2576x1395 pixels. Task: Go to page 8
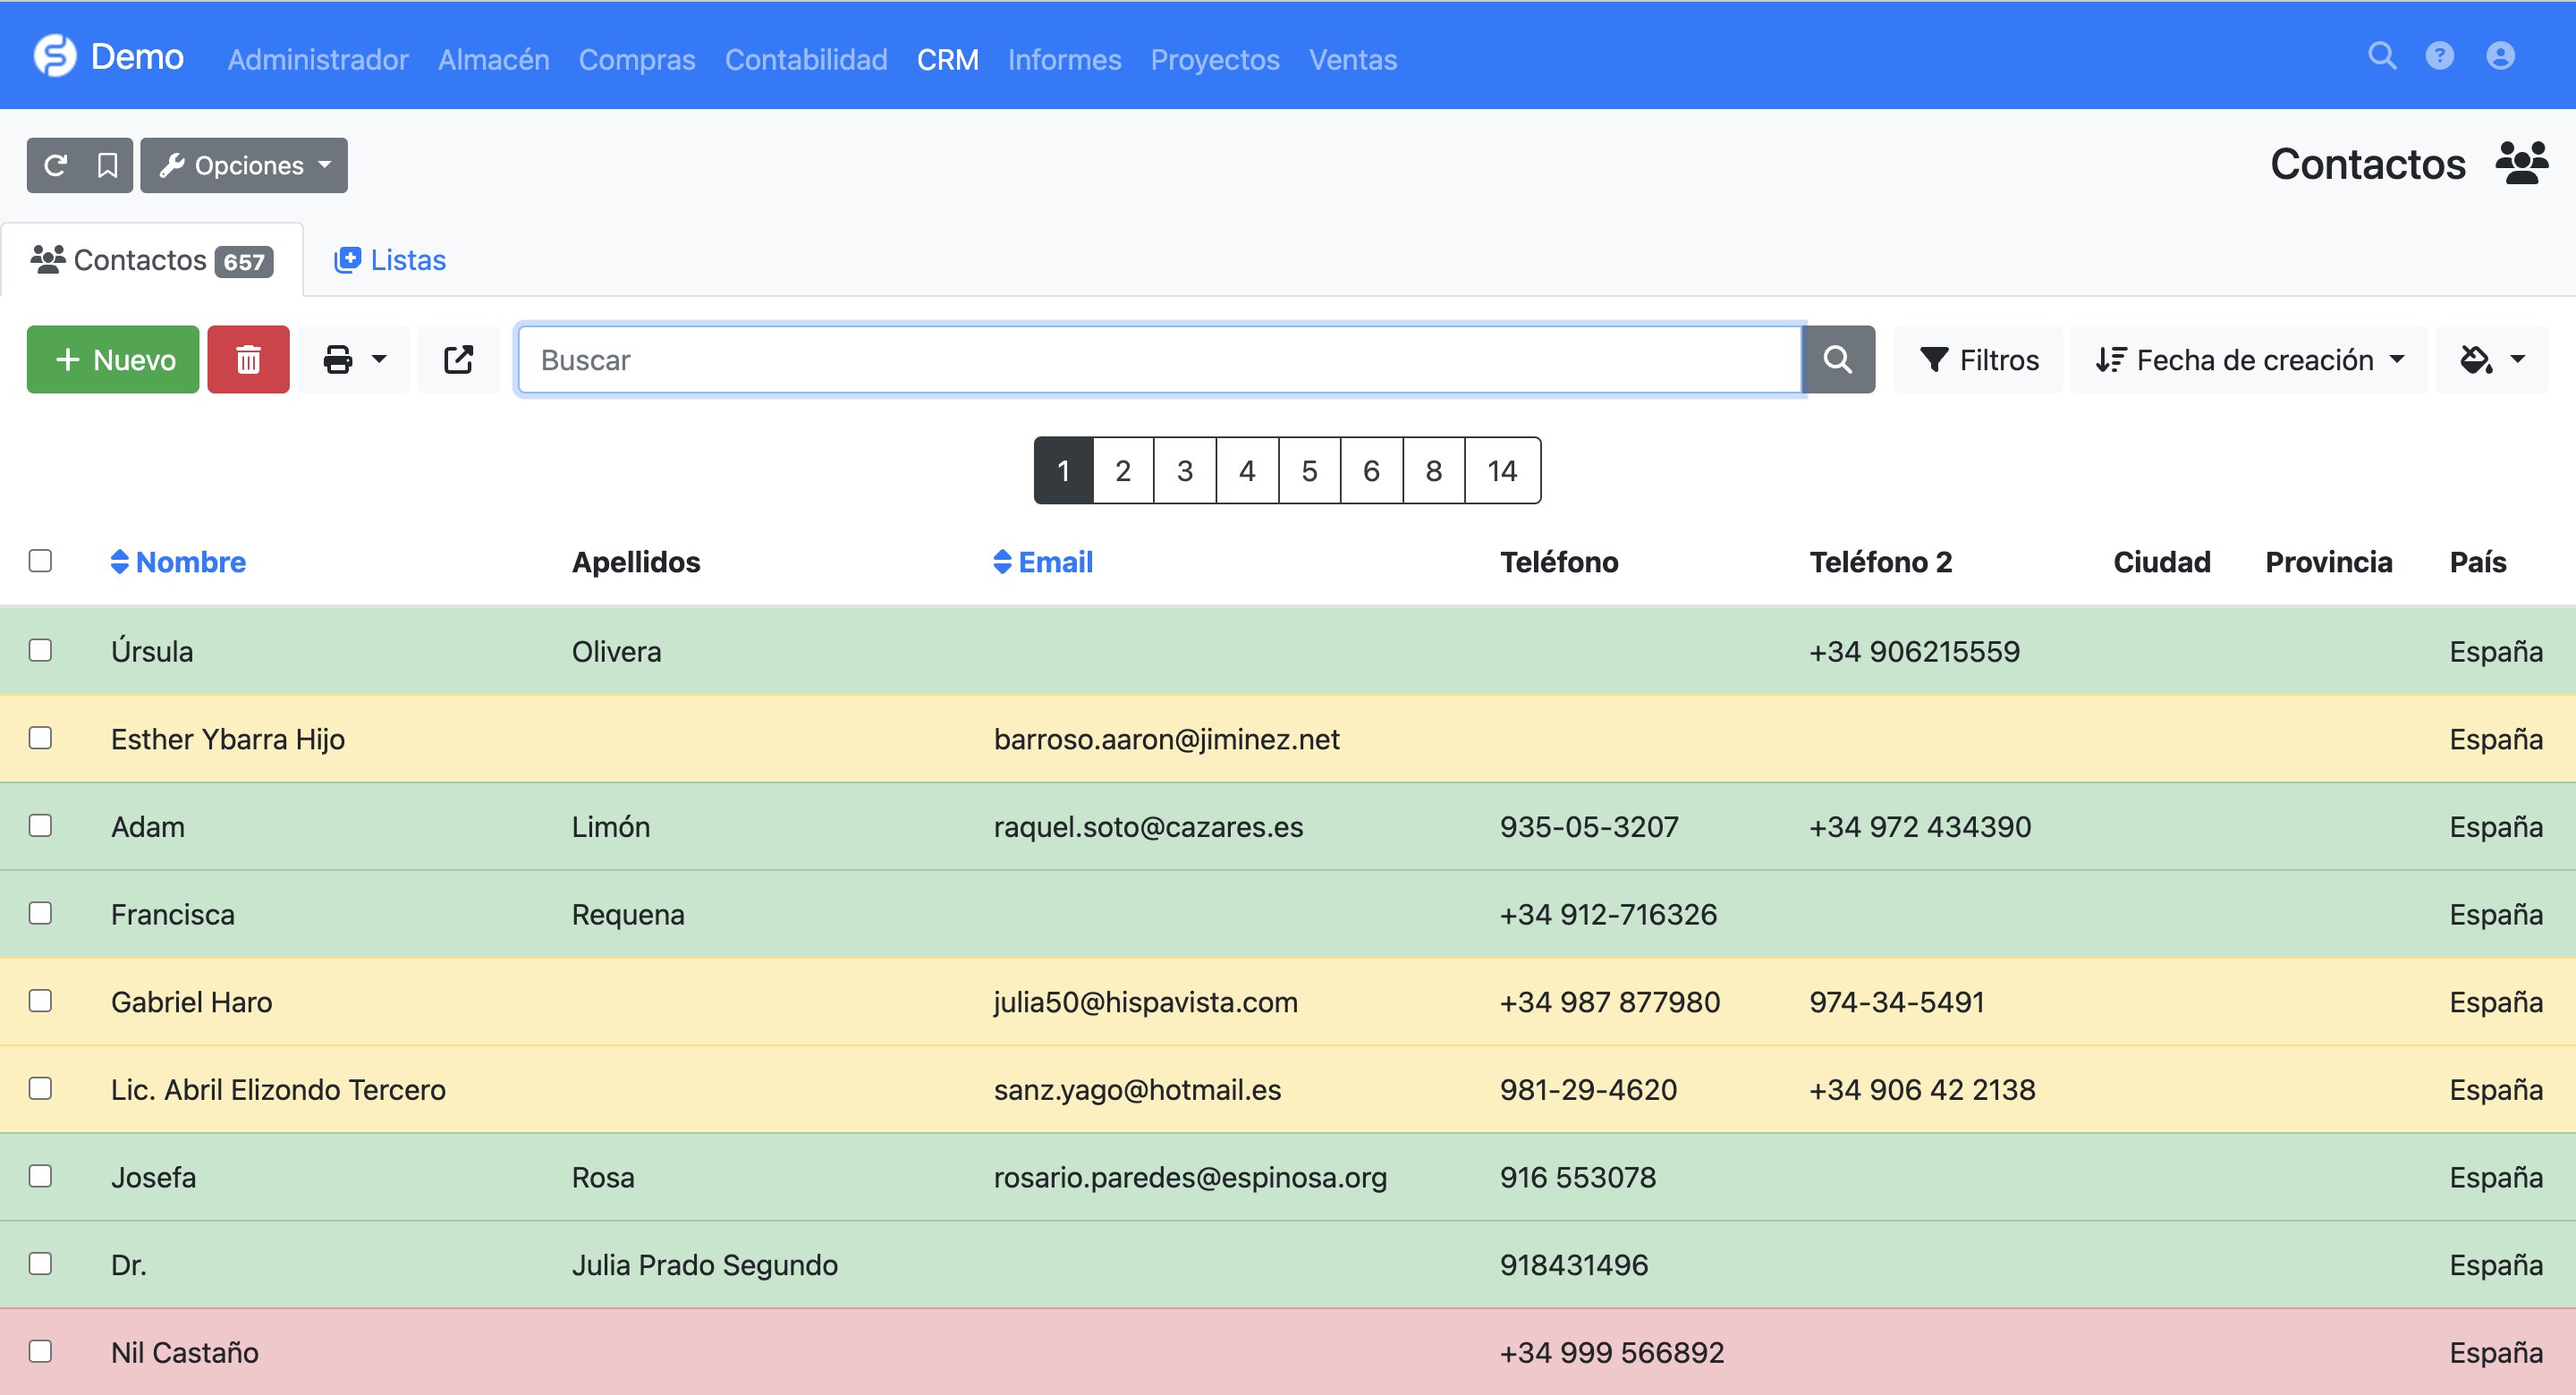click(x=1433, y=470)
